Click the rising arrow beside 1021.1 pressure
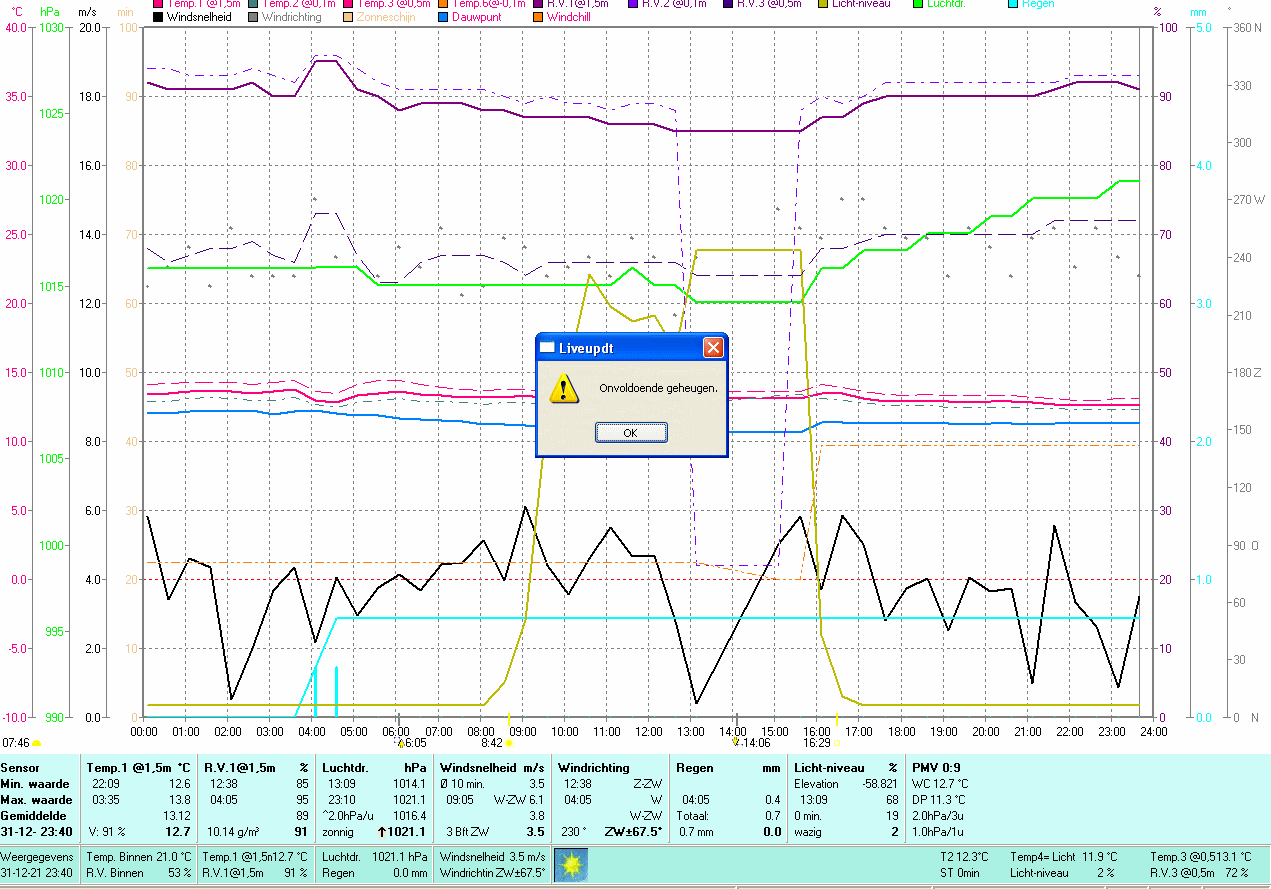Viewport: 1271px width, 889px height. point(381,832)
